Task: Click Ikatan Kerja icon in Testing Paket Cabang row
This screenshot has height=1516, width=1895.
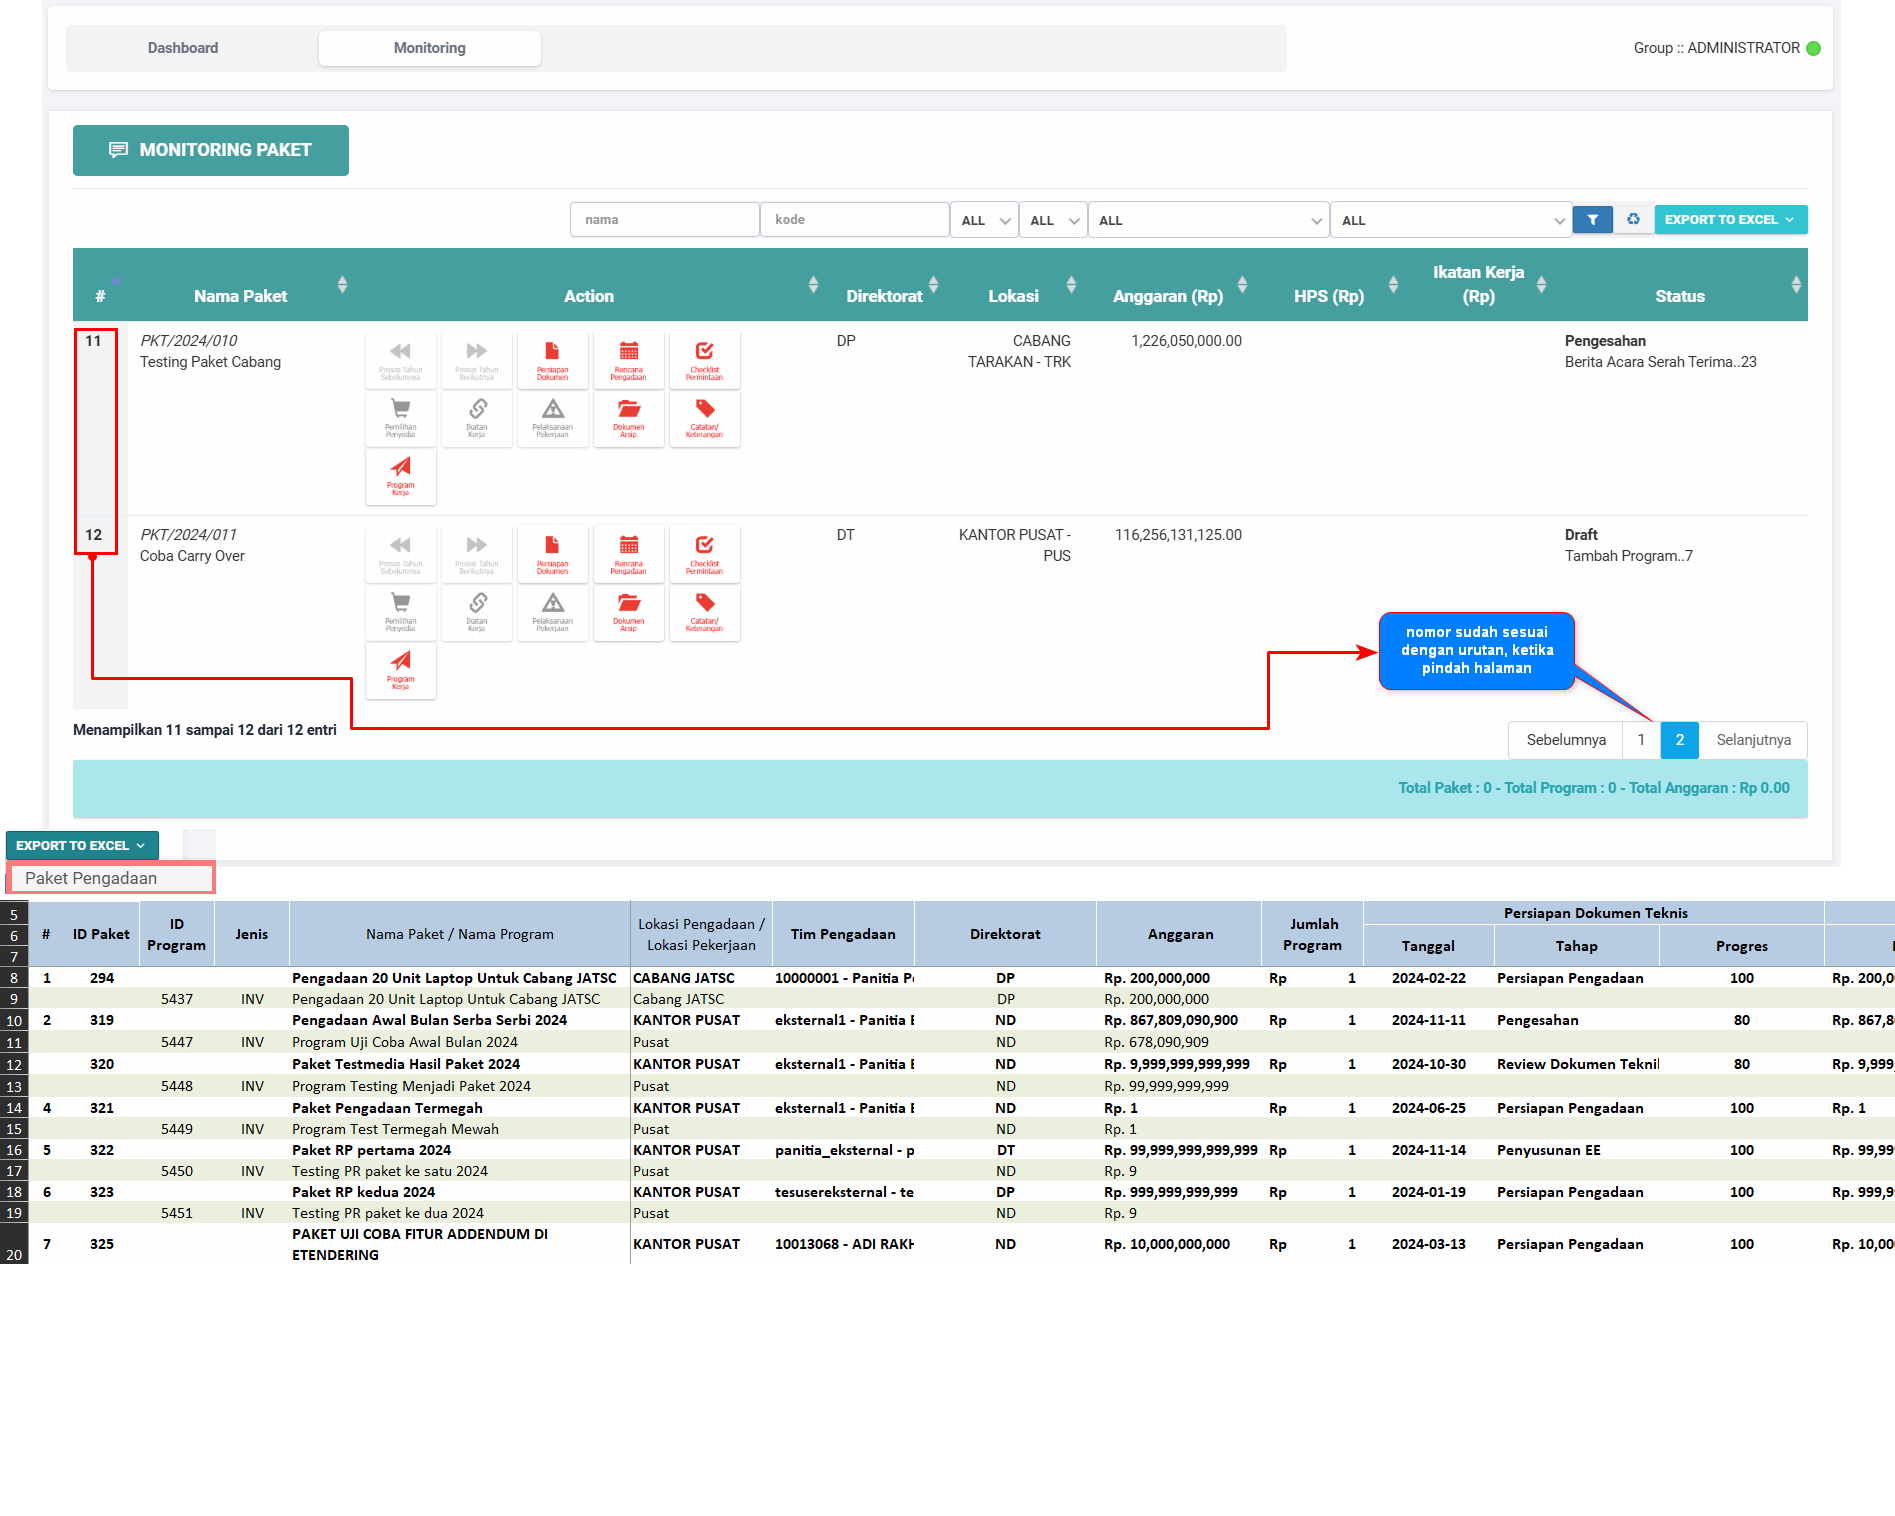Action: tap(476, 418)
